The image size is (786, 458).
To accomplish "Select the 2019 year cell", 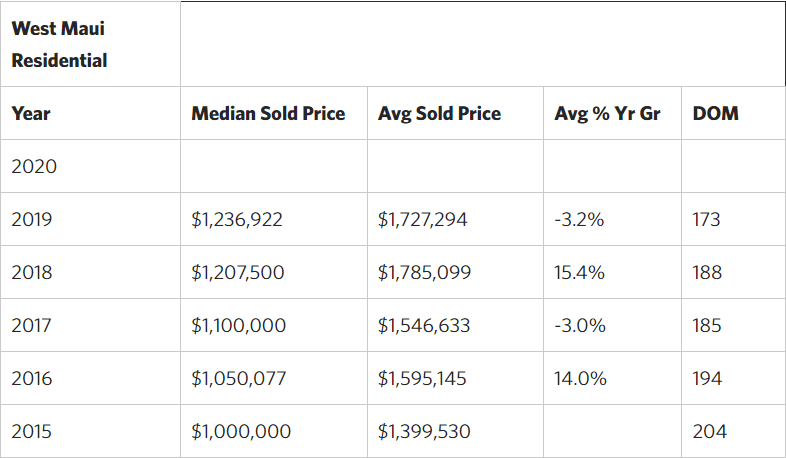I will point(34,219).
